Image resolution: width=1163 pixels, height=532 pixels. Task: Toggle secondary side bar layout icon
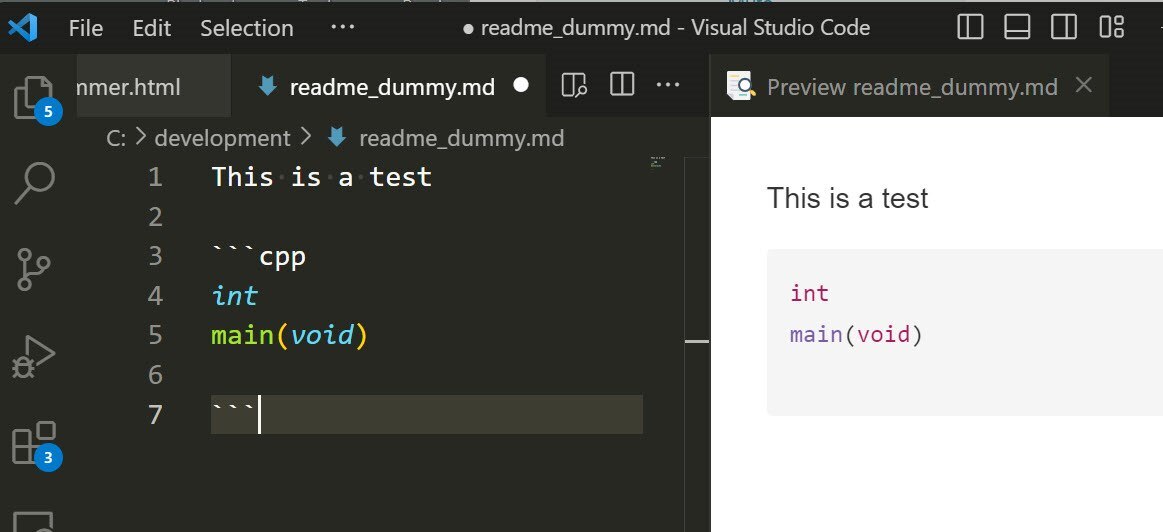pos(1064,27)
